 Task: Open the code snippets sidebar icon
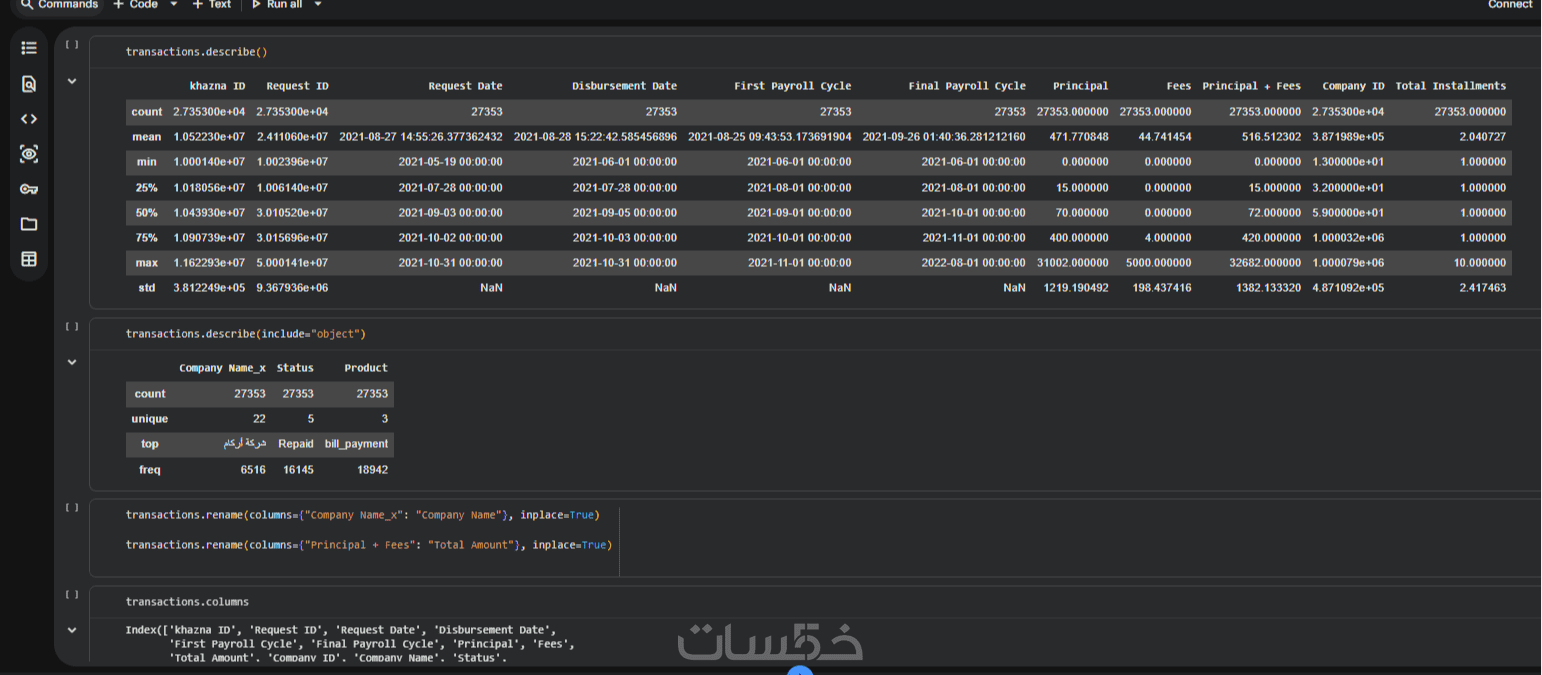(29, 119)
